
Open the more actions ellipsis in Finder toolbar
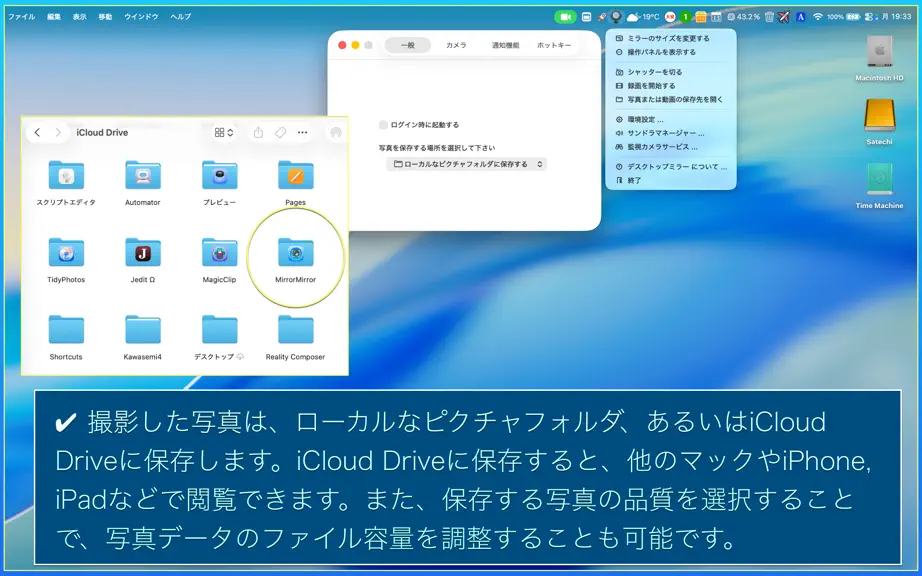click(x=302, y=133)
